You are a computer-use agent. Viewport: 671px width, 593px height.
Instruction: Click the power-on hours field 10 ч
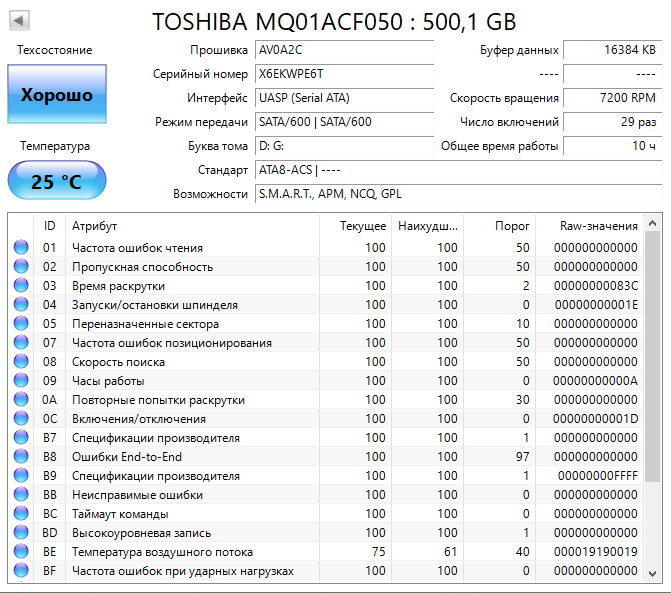(612, 146)
